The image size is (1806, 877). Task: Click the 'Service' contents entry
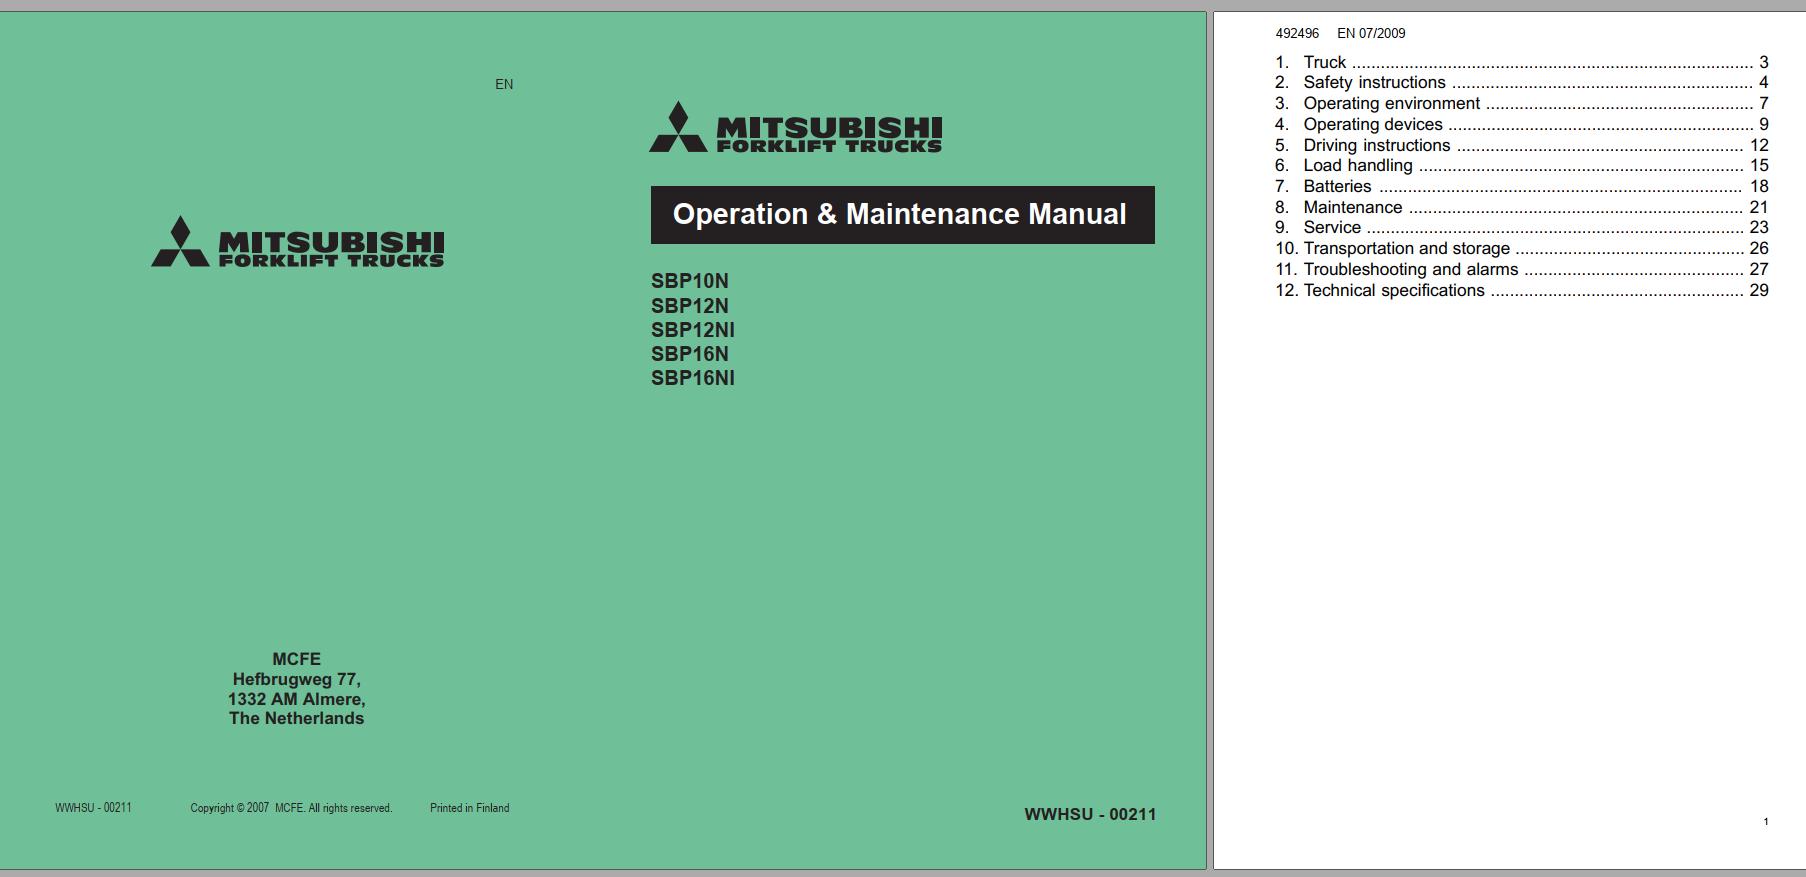(x=1522, y=228)
